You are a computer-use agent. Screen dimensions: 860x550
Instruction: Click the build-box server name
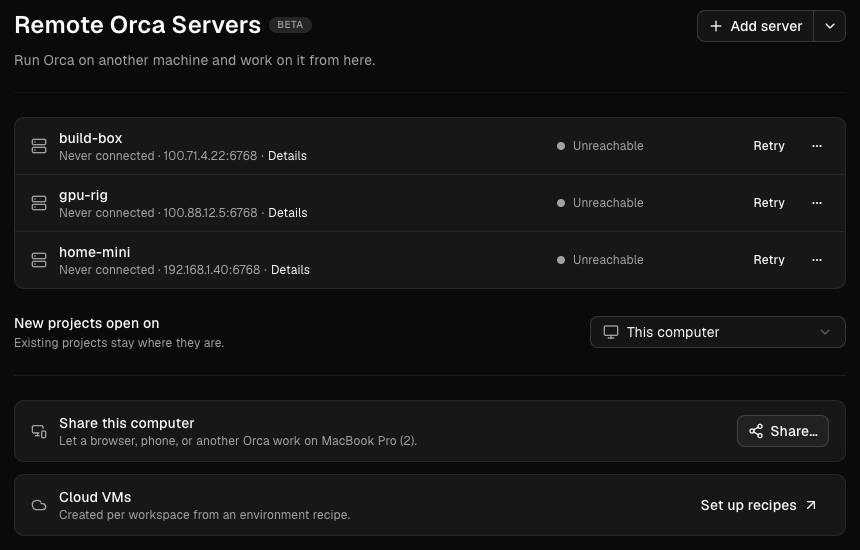[x=90, y=138]
